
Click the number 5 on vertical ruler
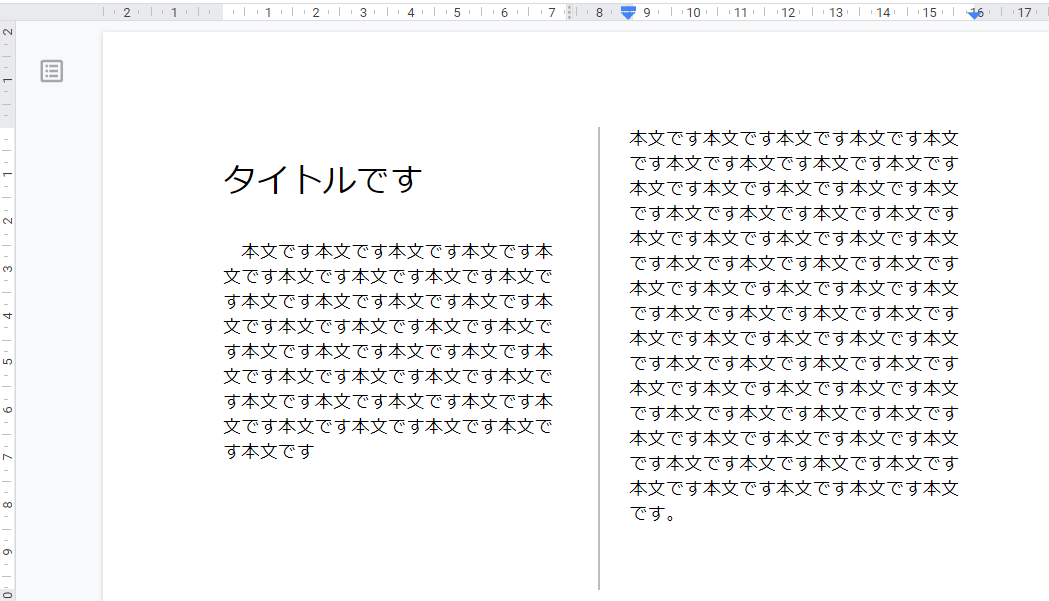(x=7, y=361)
